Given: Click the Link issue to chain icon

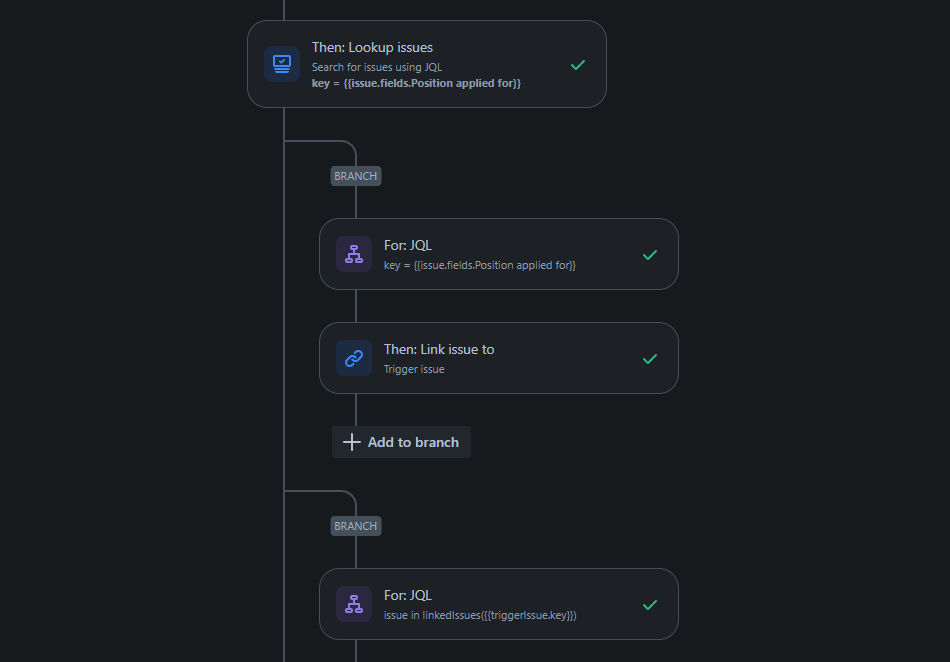Looking at the screenshot, I should (354, 358).
